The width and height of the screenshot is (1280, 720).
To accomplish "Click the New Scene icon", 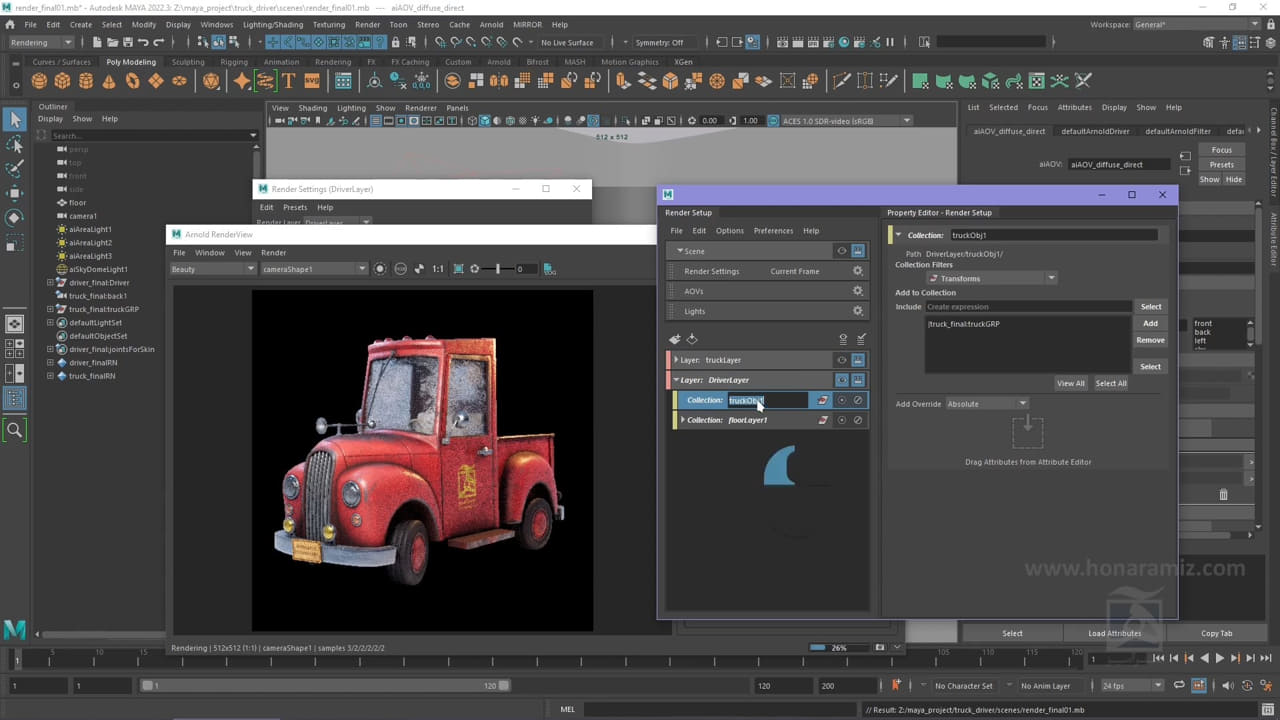I will click(97, 42).
